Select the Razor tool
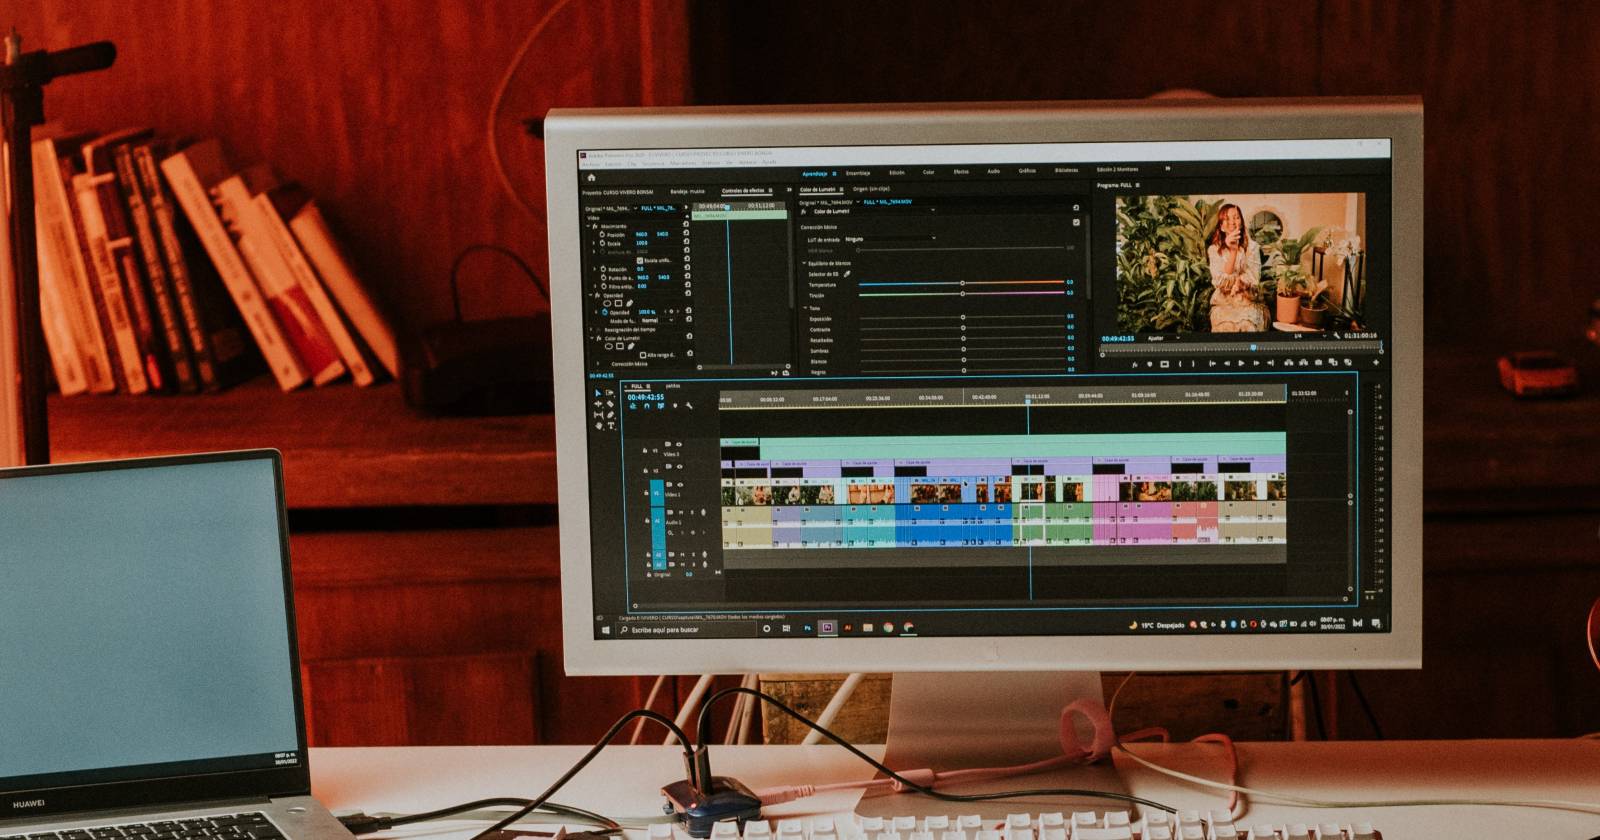1600x840 pixels. coord(610,404)
